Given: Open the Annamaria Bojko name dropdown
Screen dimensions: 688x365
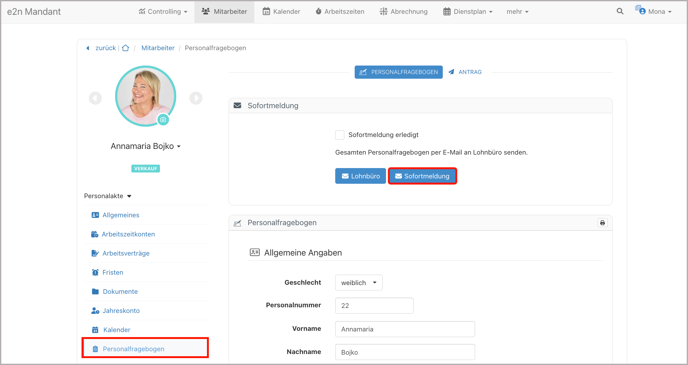Looking at the screenshot, I should coord(146,146).
